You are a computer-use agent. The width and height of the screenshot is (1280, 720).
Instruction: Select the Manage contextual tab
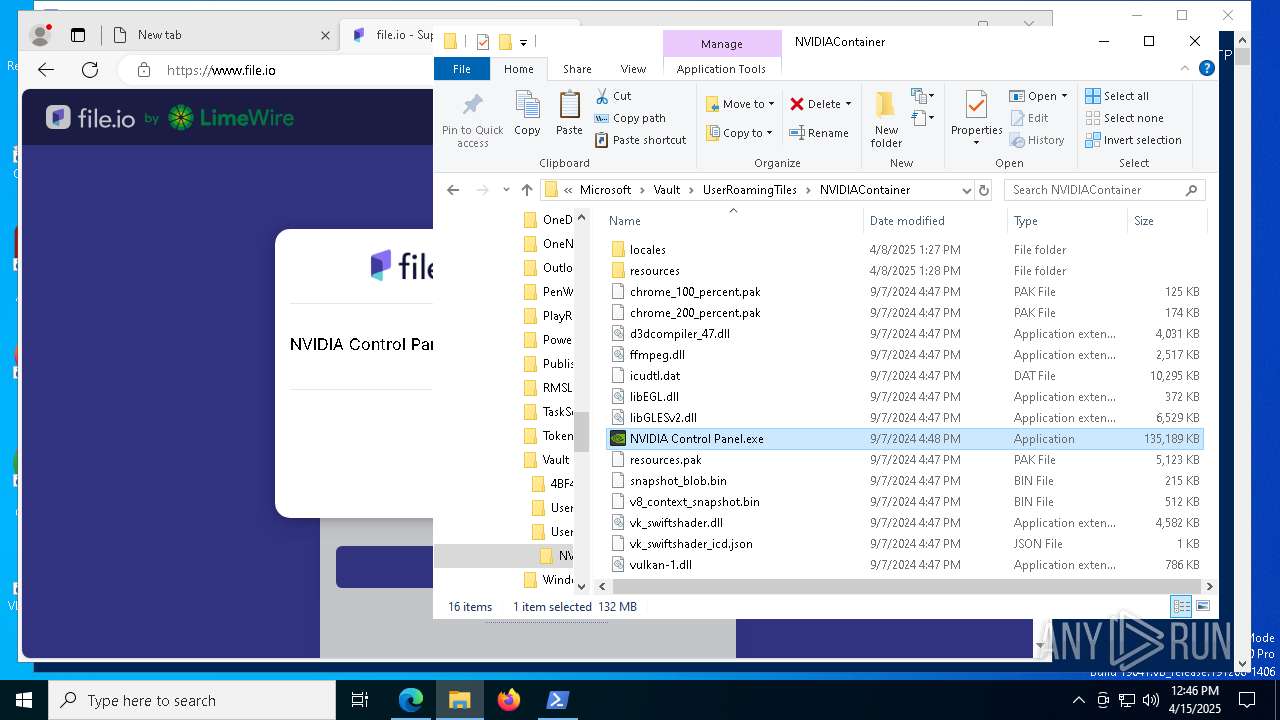coord(722,44)
